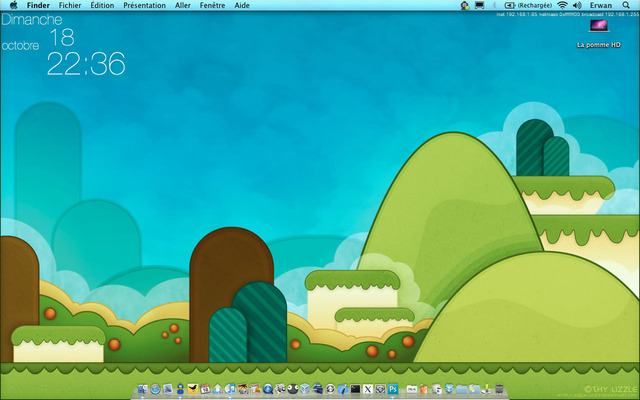640x400 pixels.
Task: Launch iCal calendar from the Dock
Action: coord(205,389)
